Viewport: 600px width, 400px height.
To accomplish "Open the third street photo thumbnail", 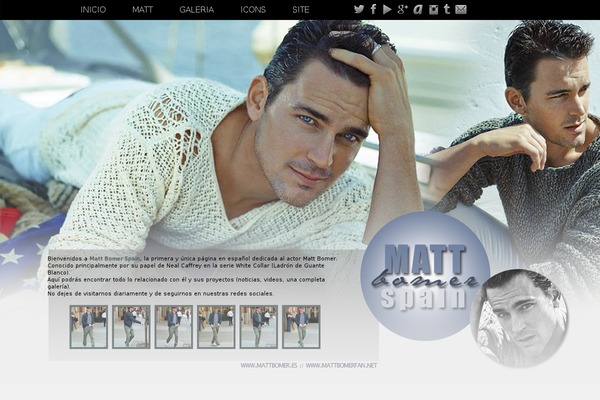I will click(x=174, y=327).
